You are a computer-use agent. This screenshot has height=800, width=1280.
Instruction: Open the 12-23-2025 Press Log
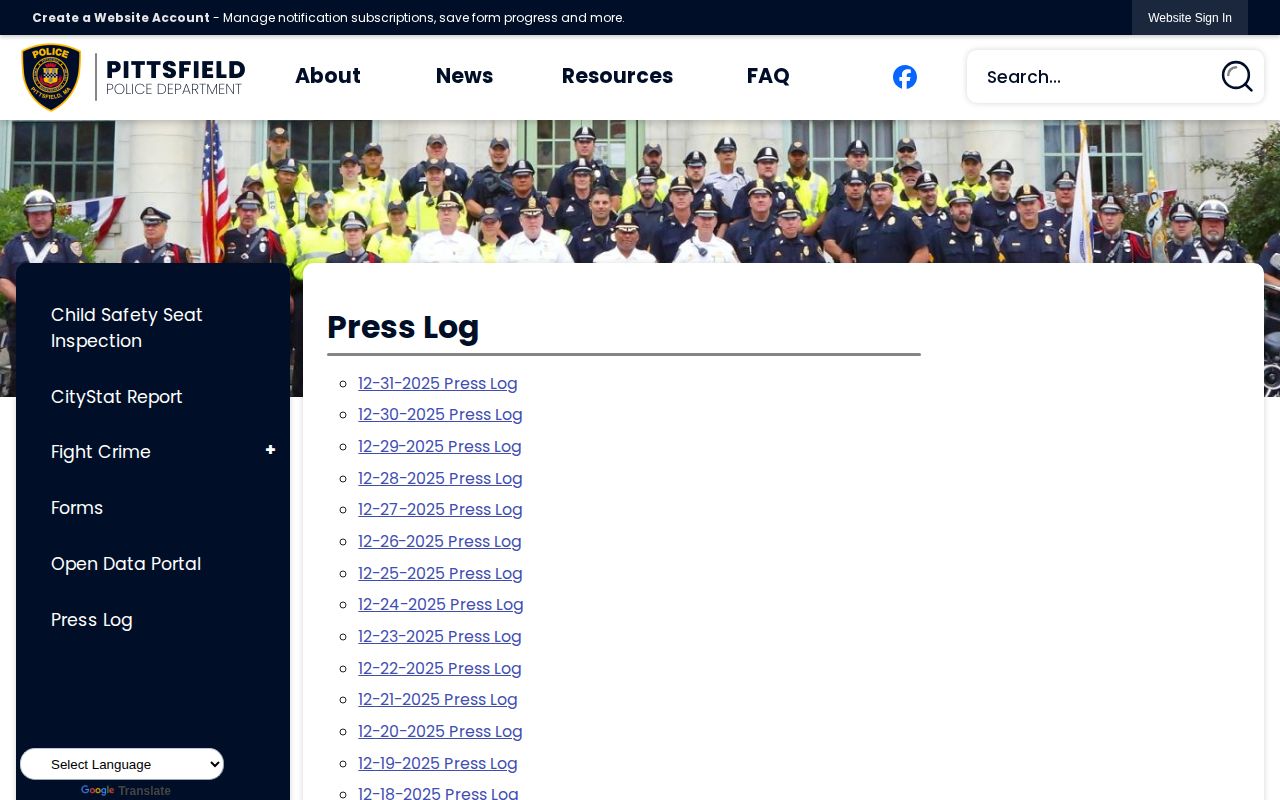point(440,637)
